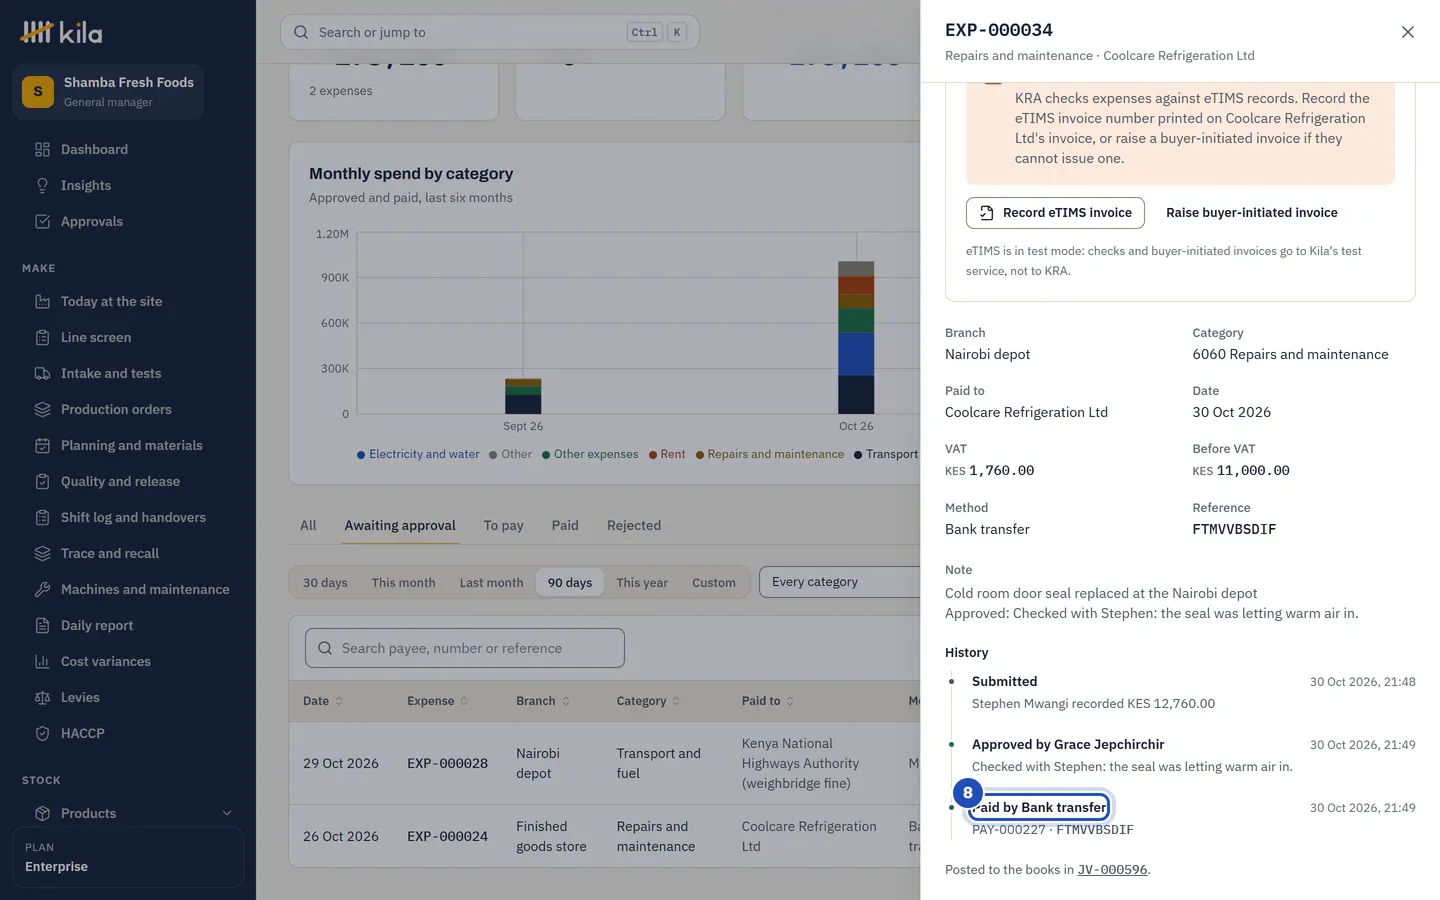Close the EXP-000034 detail panel
The image size is (1440, 900).
[1407, 32]
